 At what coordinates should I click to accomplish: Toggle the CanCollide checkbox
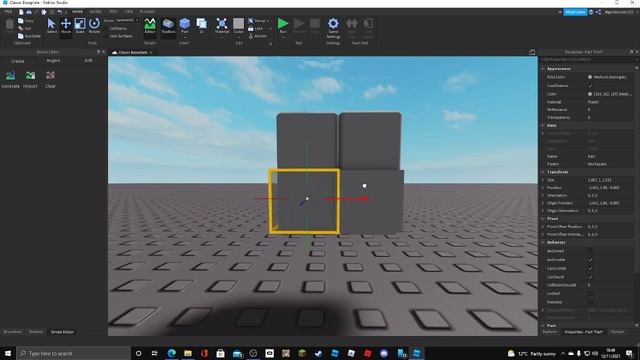point(590,269)
